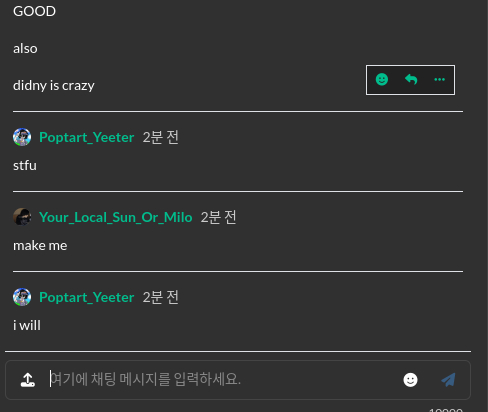Image resolution: width=488 pixels, height=412 pixels.
Task: Open Poptart_Yeeter username link above "i will"
Action: tap(87, 297)
